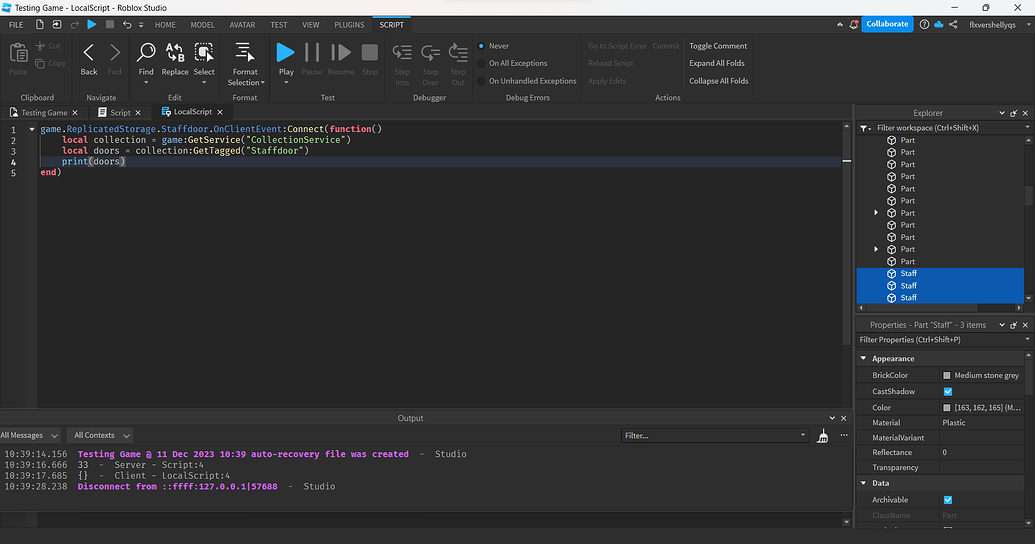Select the Never debug errors option
The image size is (1035, 544).
(x=481, y=46)
